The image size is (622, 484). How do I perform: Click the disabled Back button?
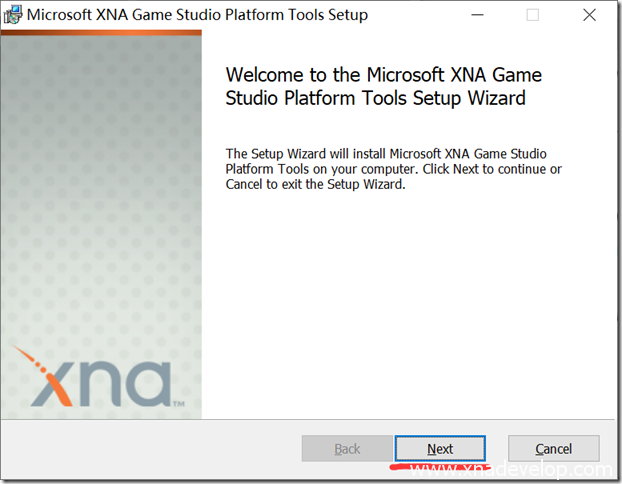347,449
